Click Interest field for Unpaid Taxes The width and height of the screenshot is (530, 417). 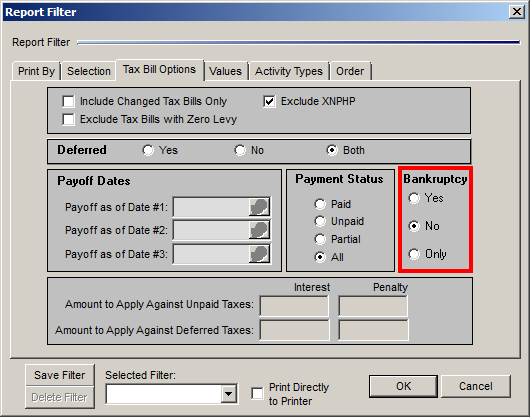point(294,306)
